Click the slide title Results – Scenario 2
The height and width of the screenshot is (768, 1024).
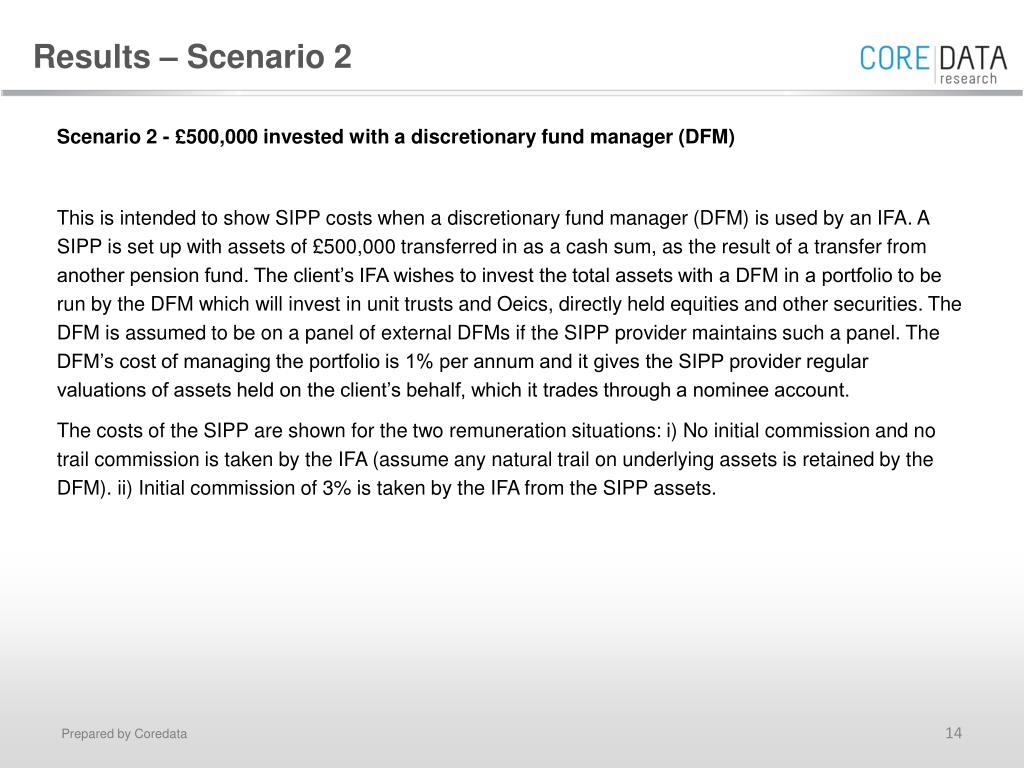tap(193, 57)
